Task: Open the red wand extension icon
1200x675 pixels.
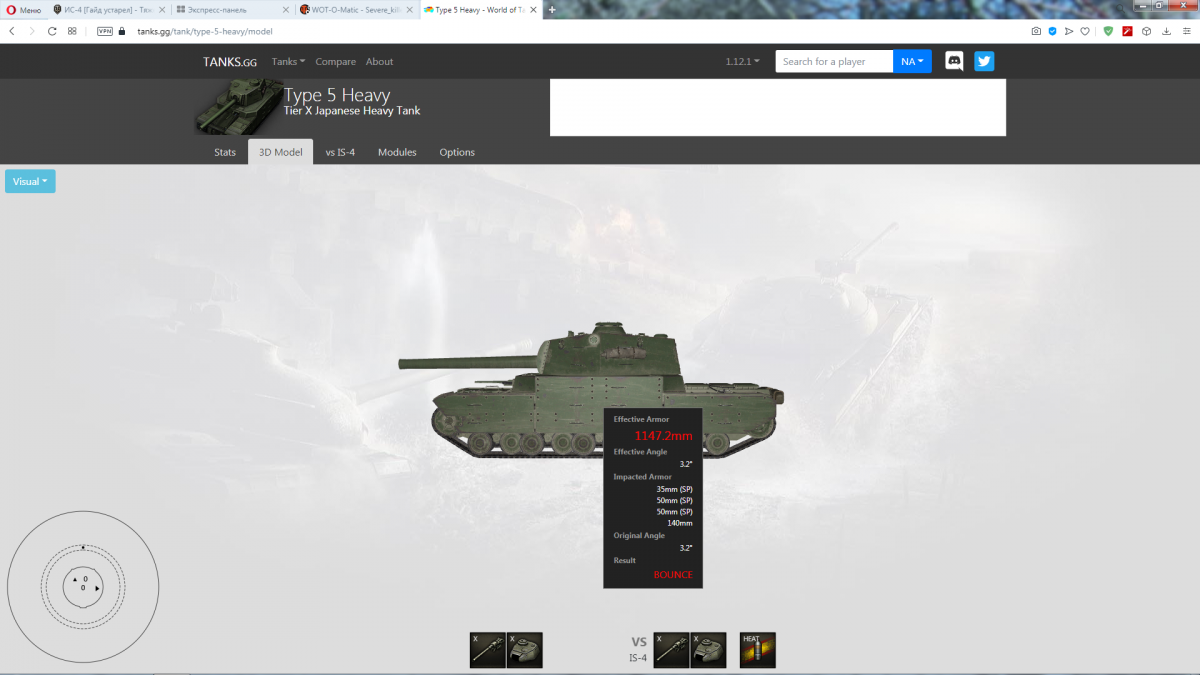Action: pyautogui.click(x=1127, y=31)
